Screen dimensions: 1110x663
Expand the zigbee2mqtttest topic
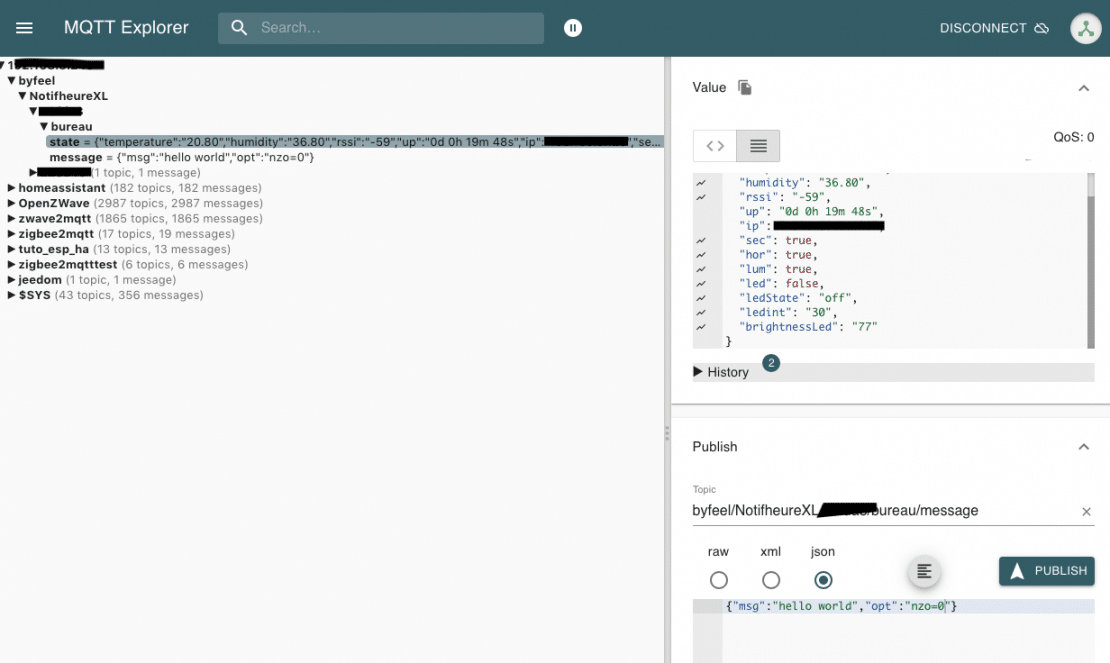point(11,264)
